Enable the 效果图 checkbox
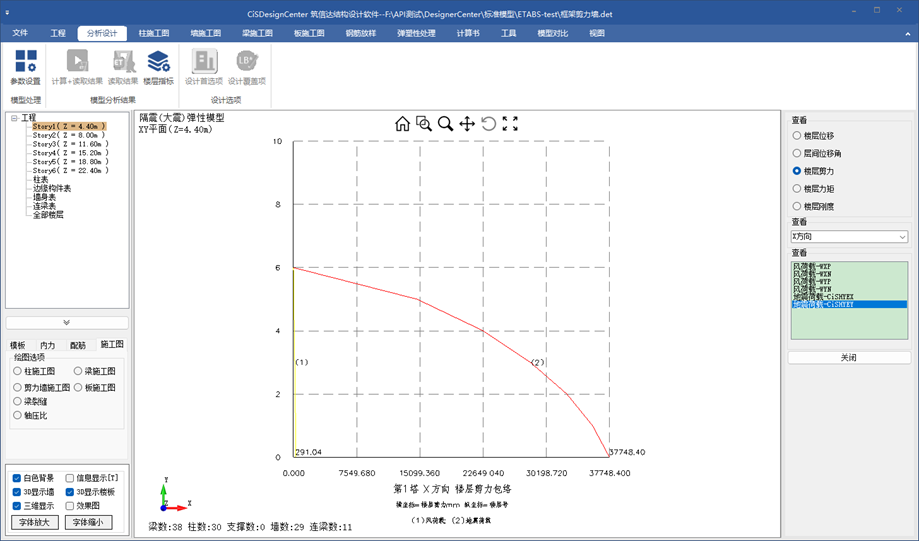 pyautogui.click(x=70, y=506)
